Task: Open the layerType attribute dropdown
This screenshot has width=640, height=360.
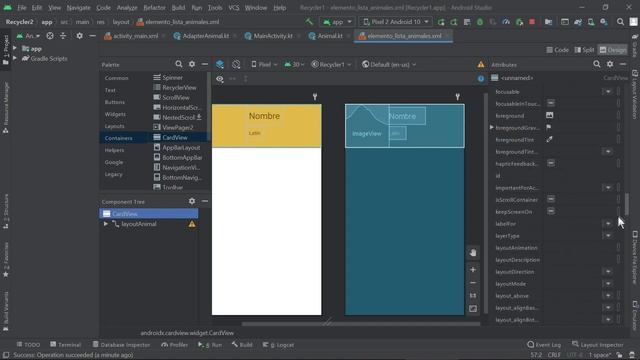Action: 608,236
